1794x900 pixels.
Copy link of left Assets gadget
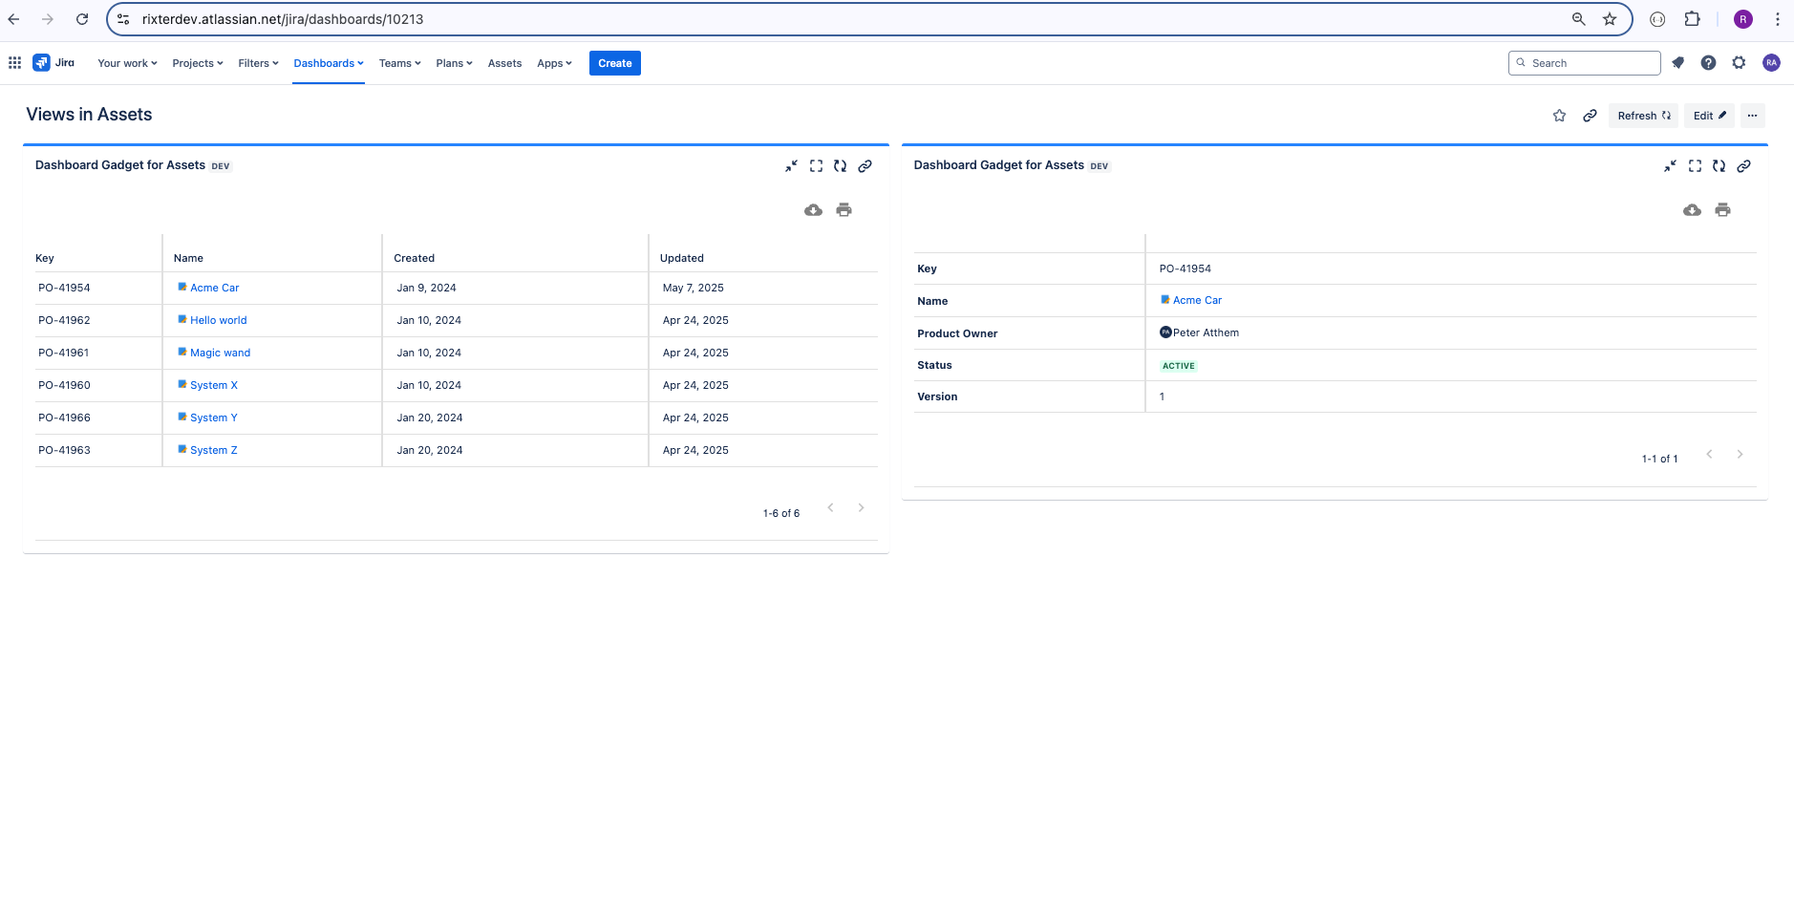(x=865, y=166)
